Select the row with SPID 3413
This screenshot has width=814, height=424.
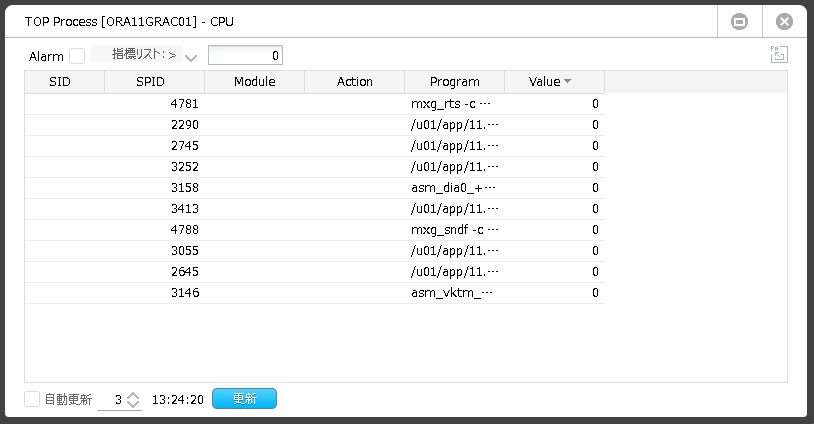[x=315, y=209]
